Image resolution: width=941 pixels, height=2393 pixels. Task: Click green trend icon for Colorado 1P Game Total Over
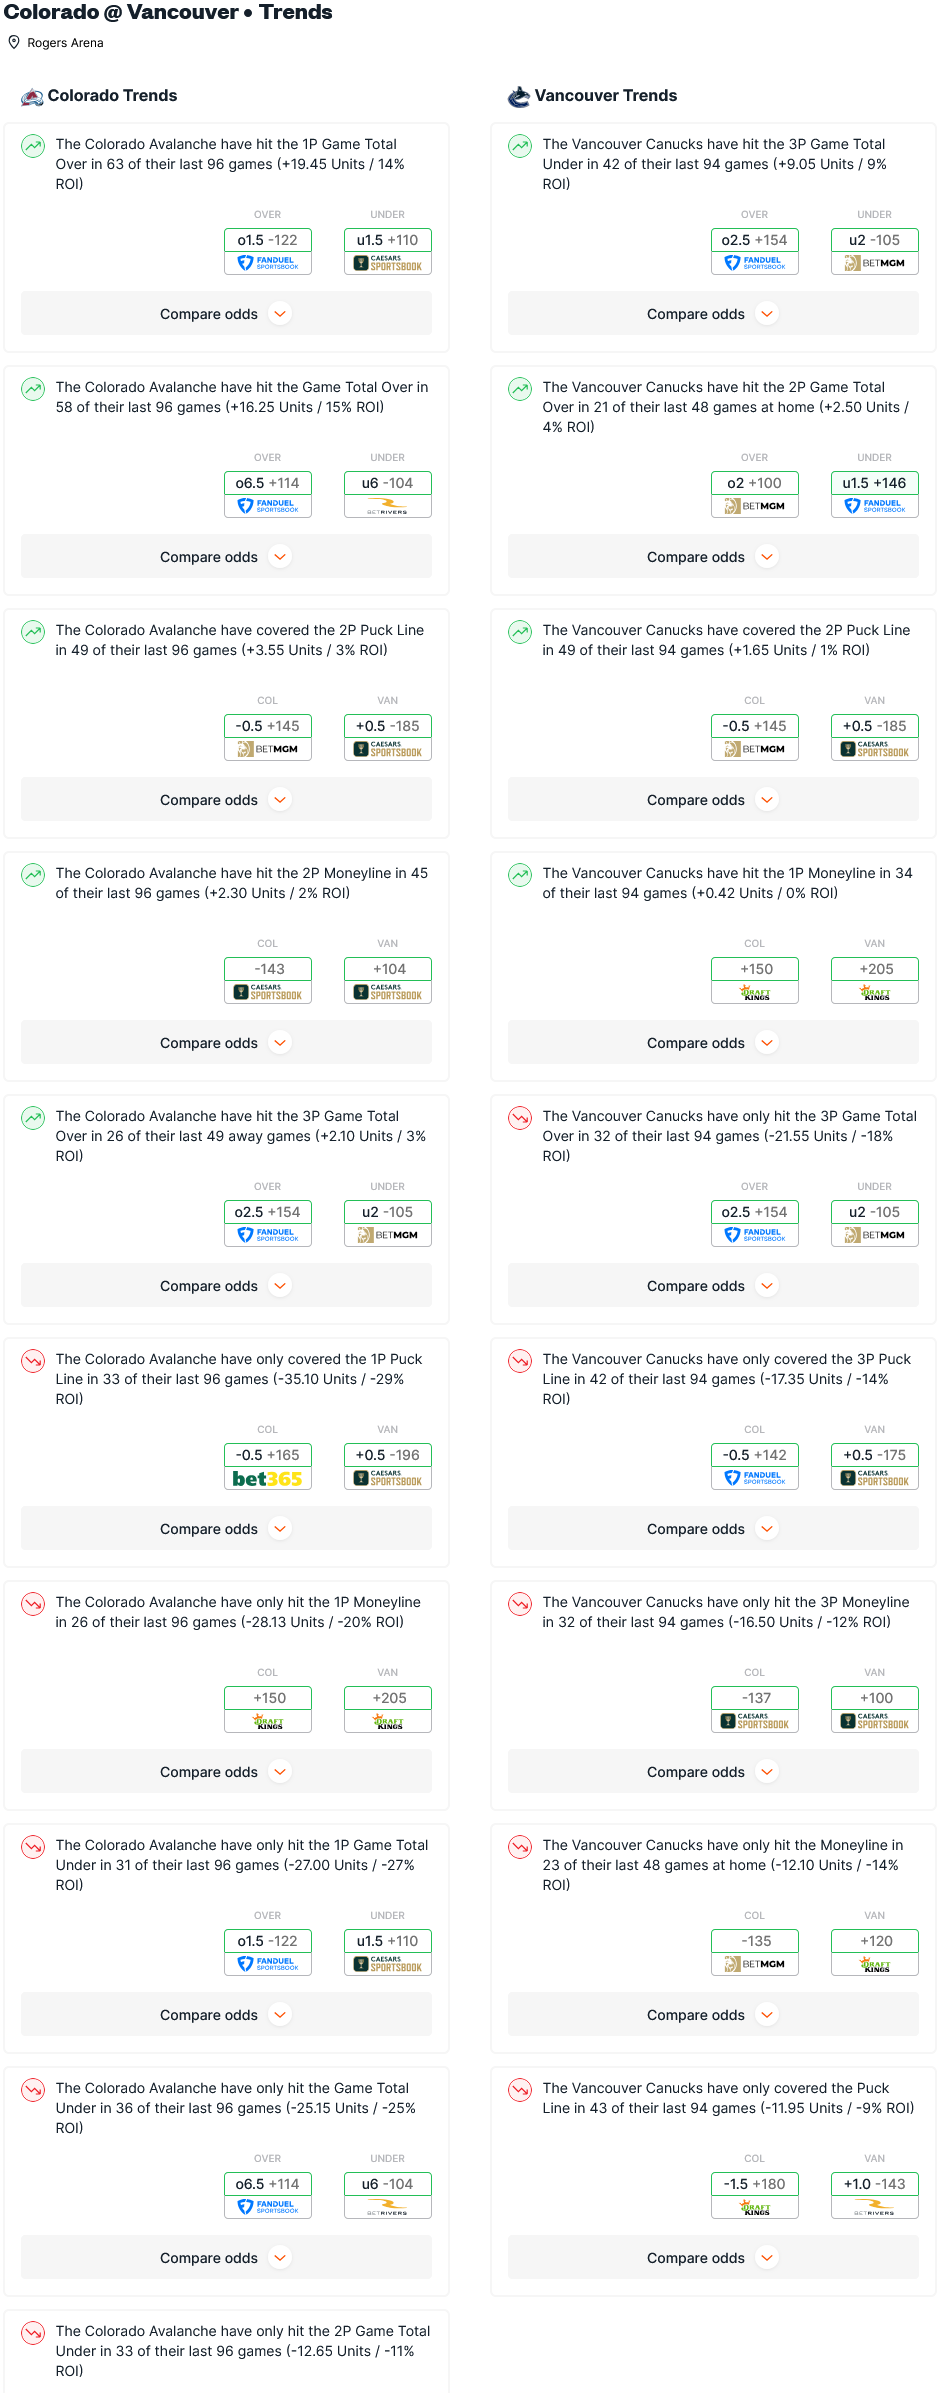pos(33,146)
